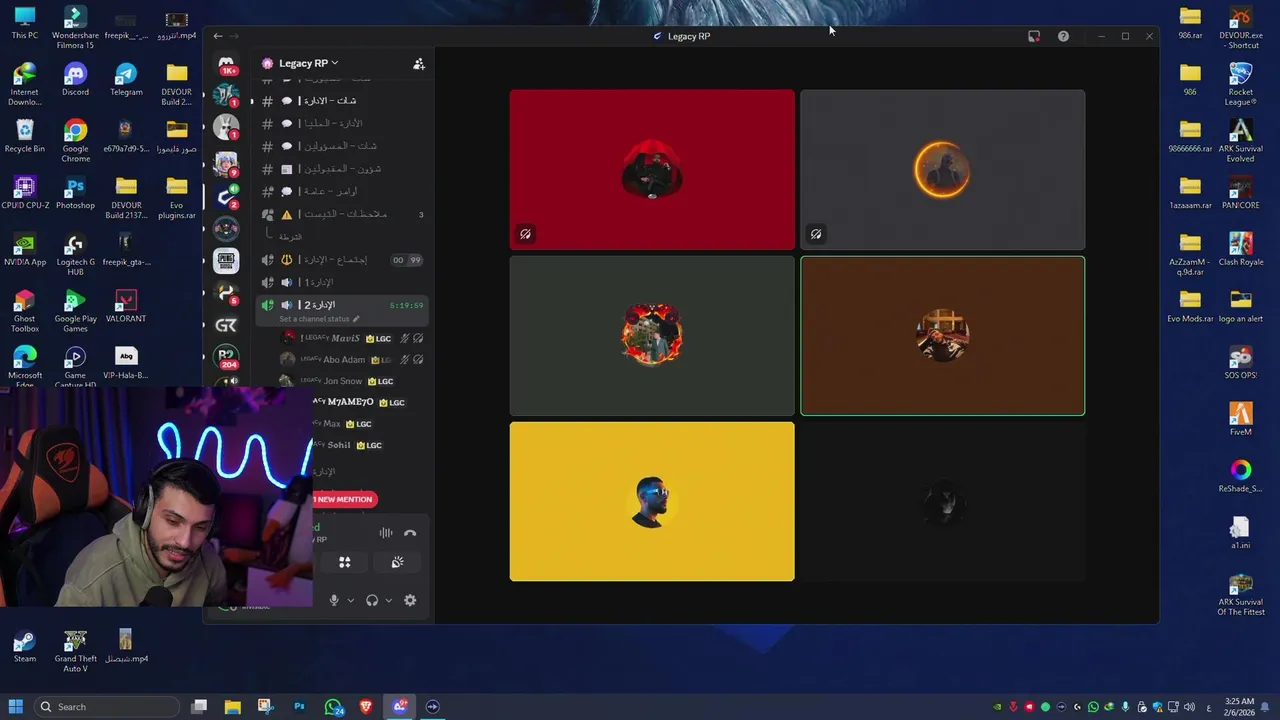This screenshot has width=1280, height=720.
Task: Open the شؤون - المقبولين channel
Action: click(x=342, y=169)
